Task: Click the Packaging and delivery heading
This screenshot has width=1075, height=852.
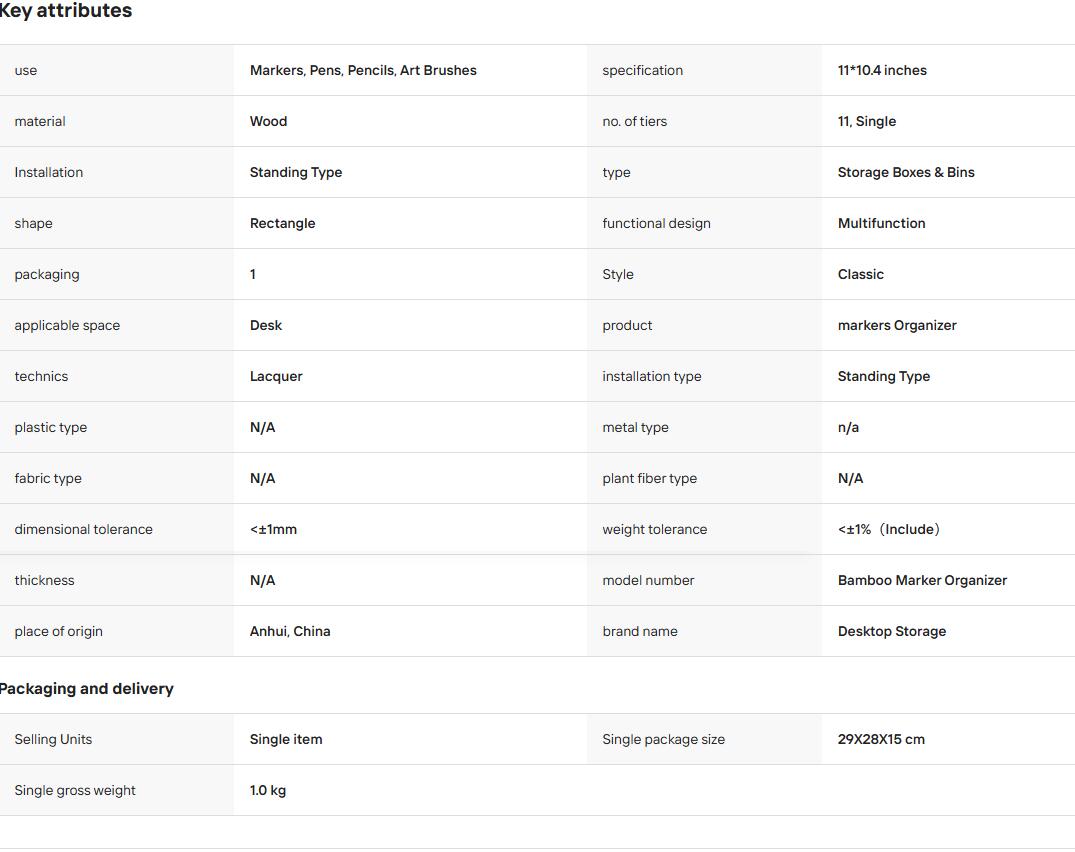Action: click(86, 689)
